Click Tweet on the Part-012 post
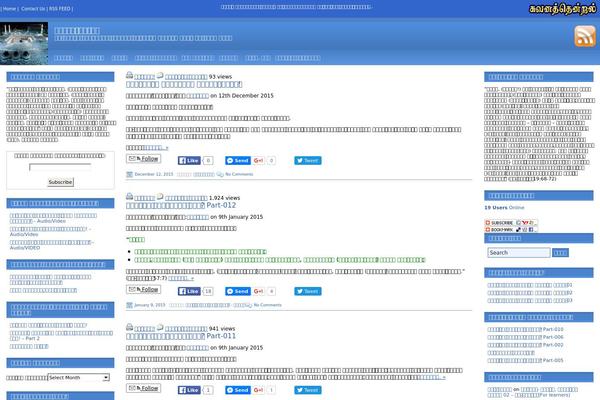 [x=308, y=291]
